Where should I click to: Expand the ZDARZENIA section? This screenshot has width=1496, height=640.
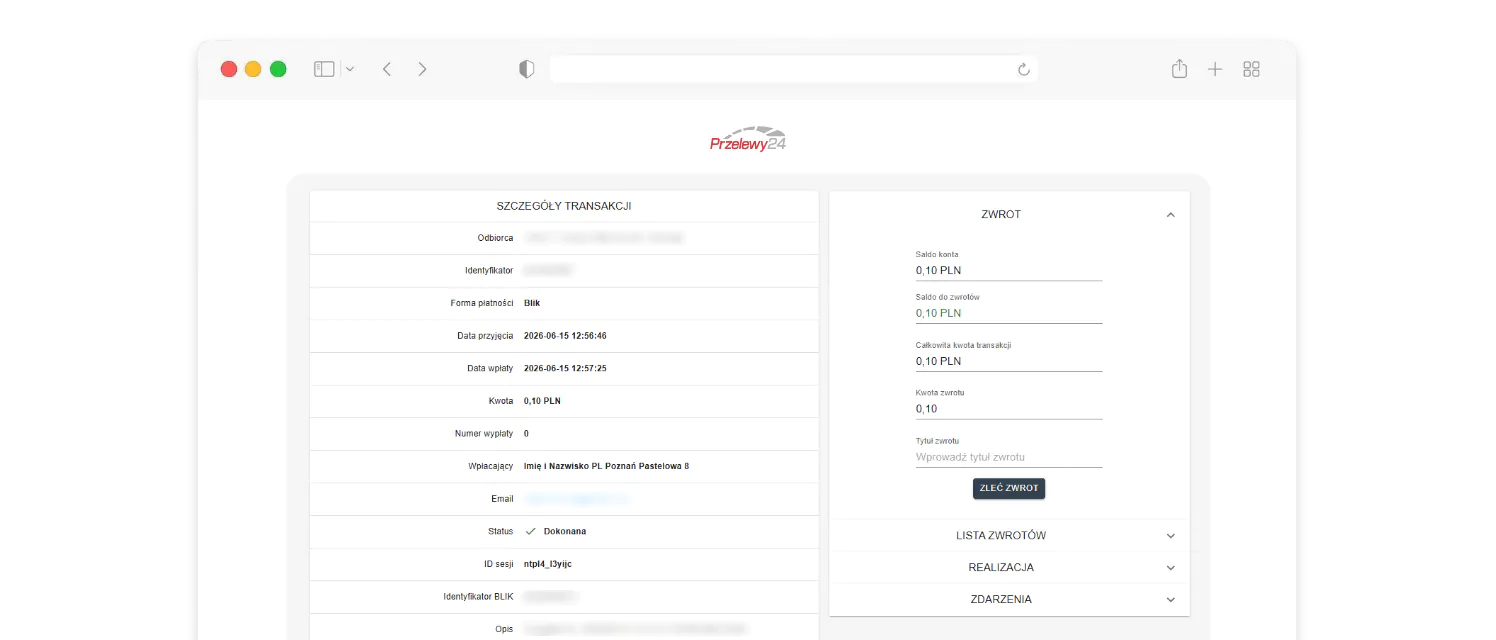pyautogui.click(x=1009, y=599)
